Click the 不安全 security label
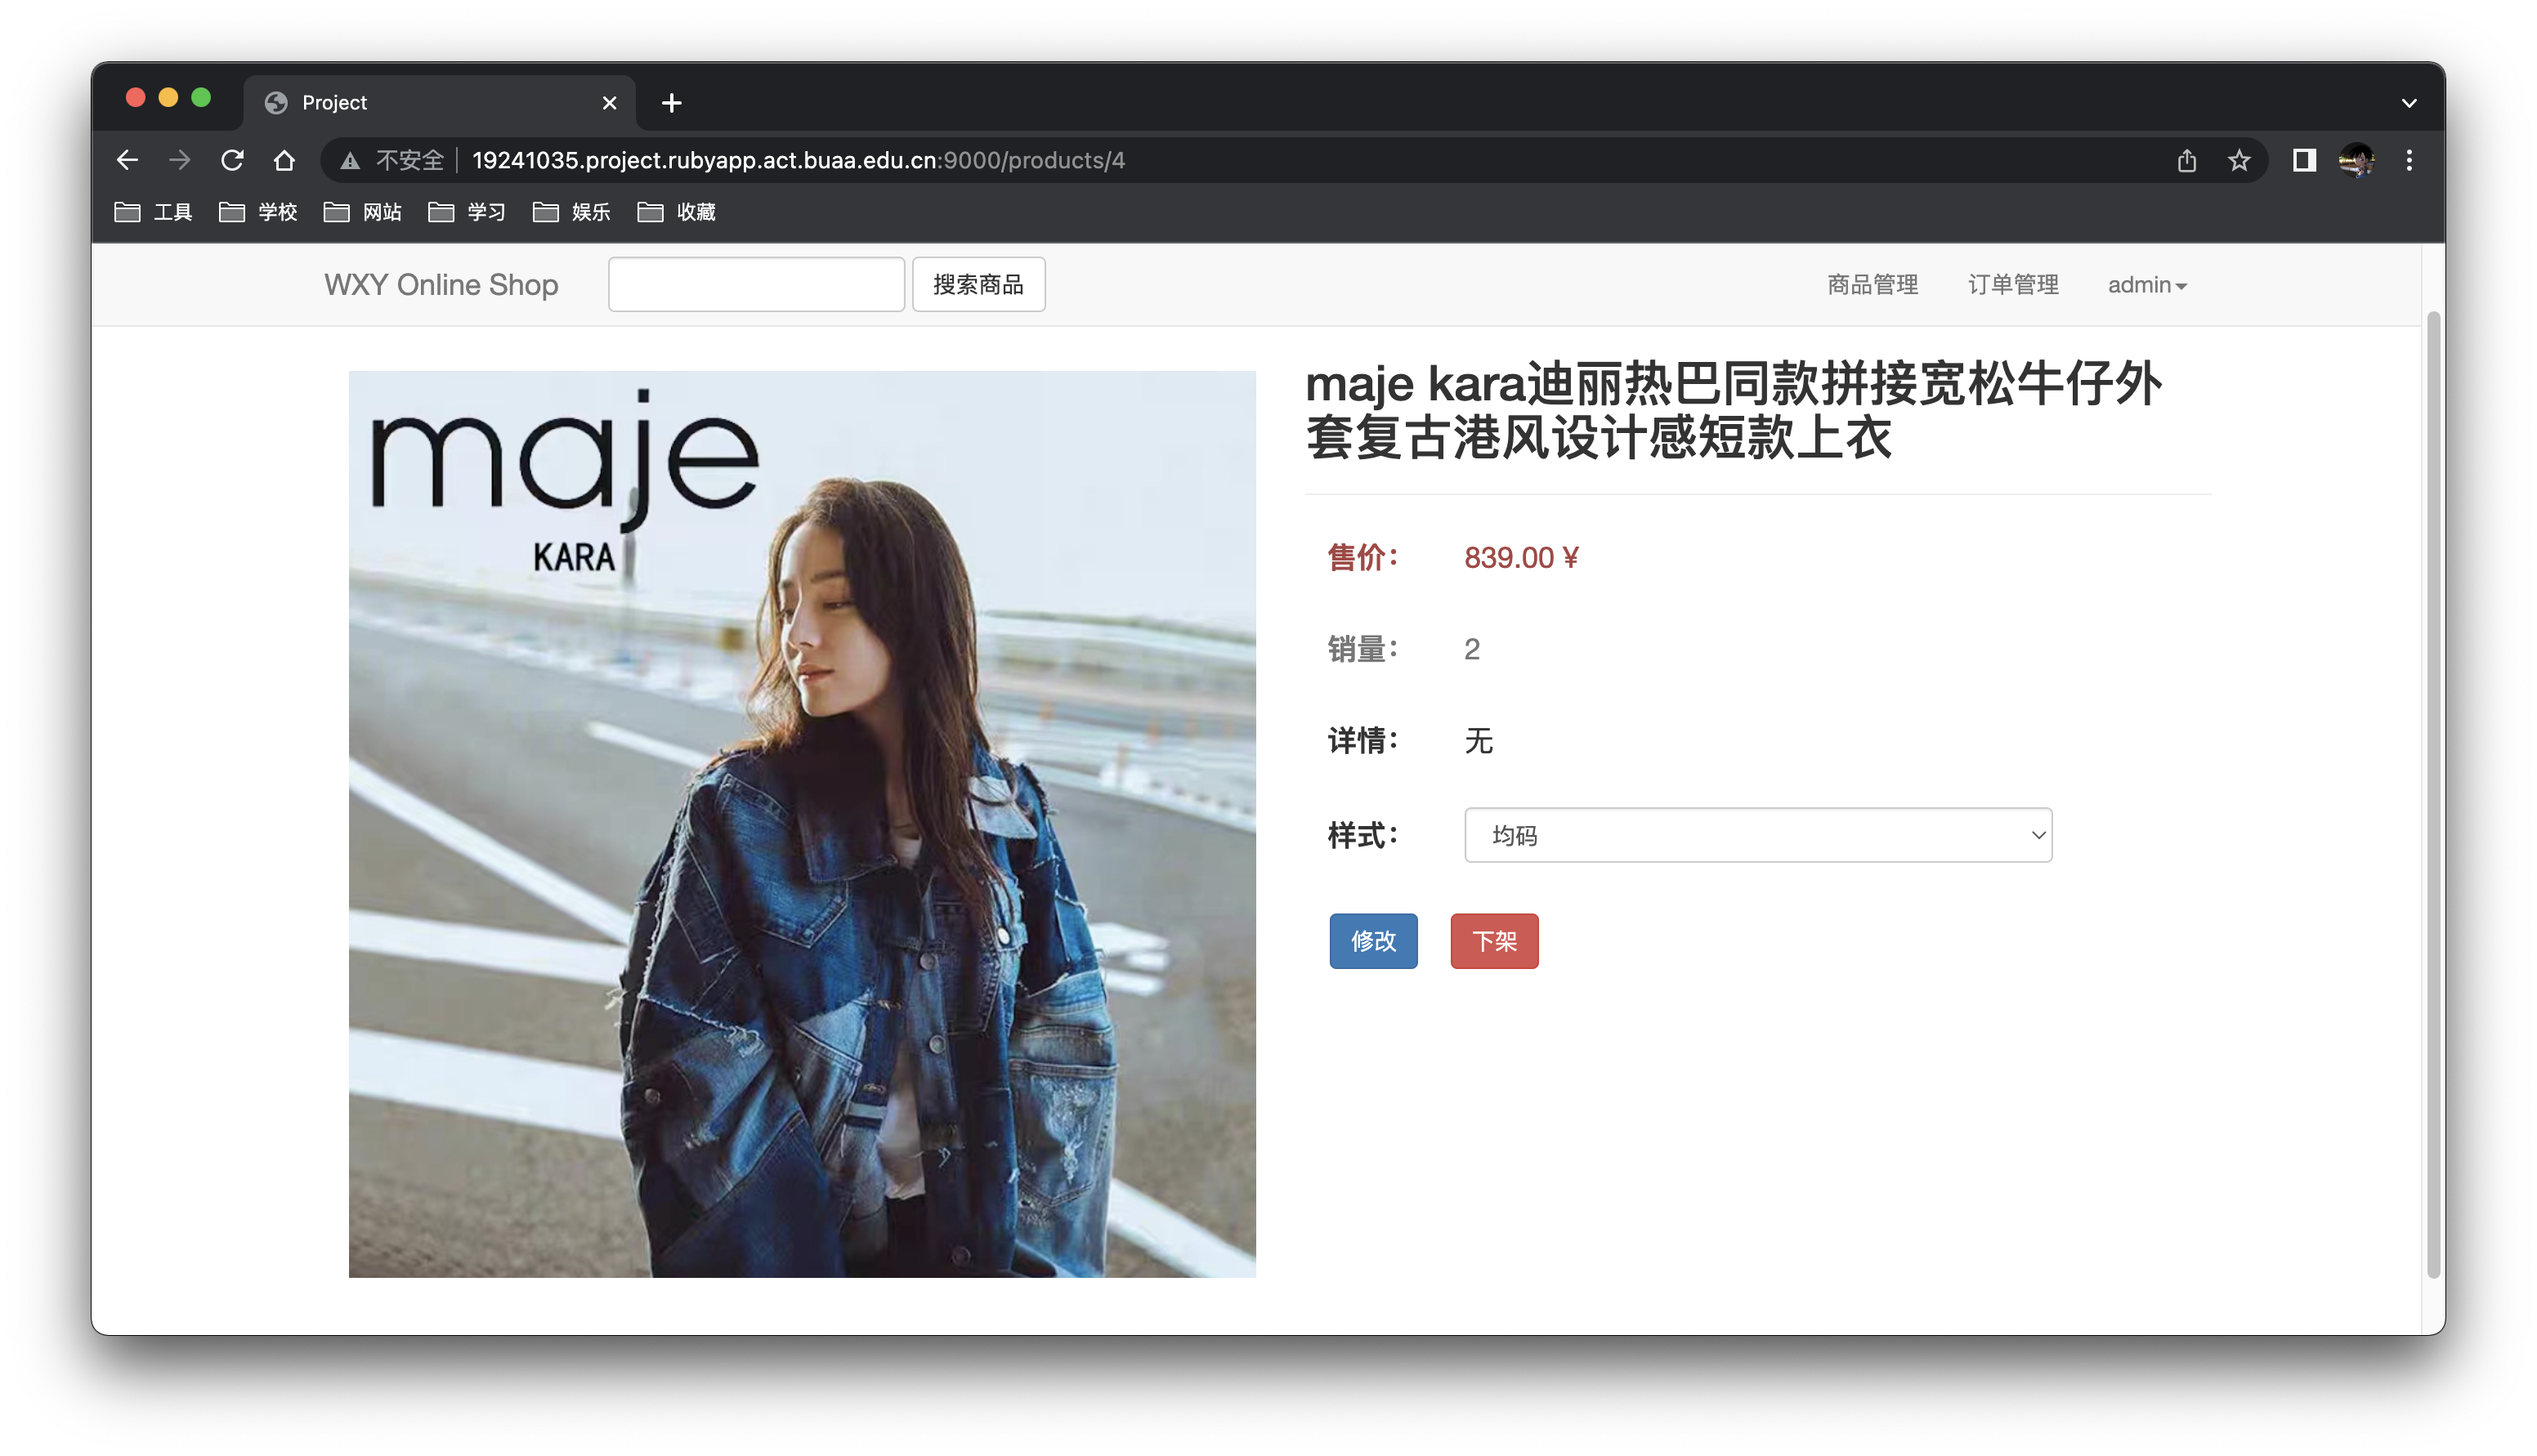Viewport: 2537px width, 1456px height. (409, 161)
